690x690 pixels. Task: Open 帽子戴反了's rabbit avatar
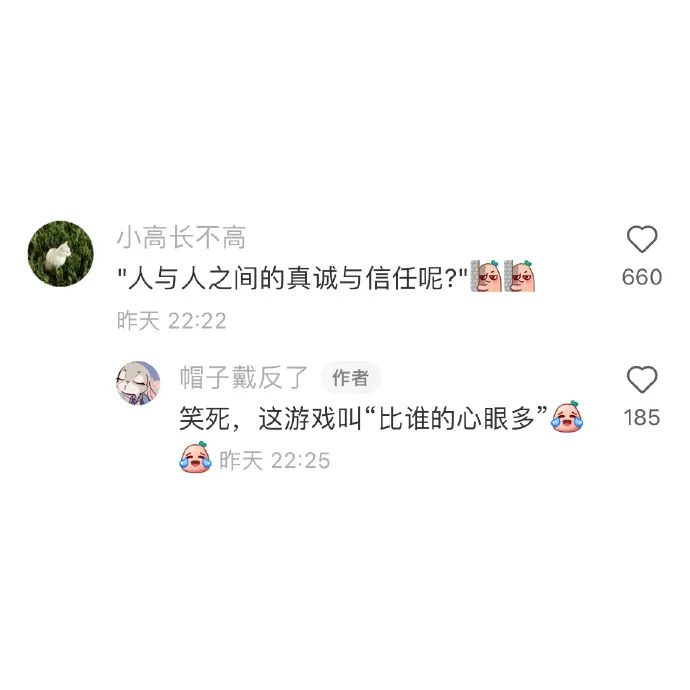pyautogui.click(x=138, y=383)
